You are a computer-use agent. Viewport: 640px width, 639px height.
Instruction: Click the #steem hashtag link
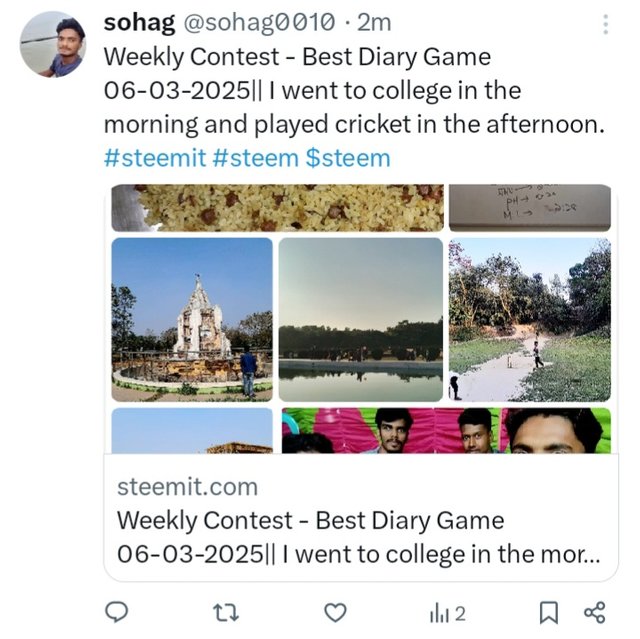(x=254, y=158)
